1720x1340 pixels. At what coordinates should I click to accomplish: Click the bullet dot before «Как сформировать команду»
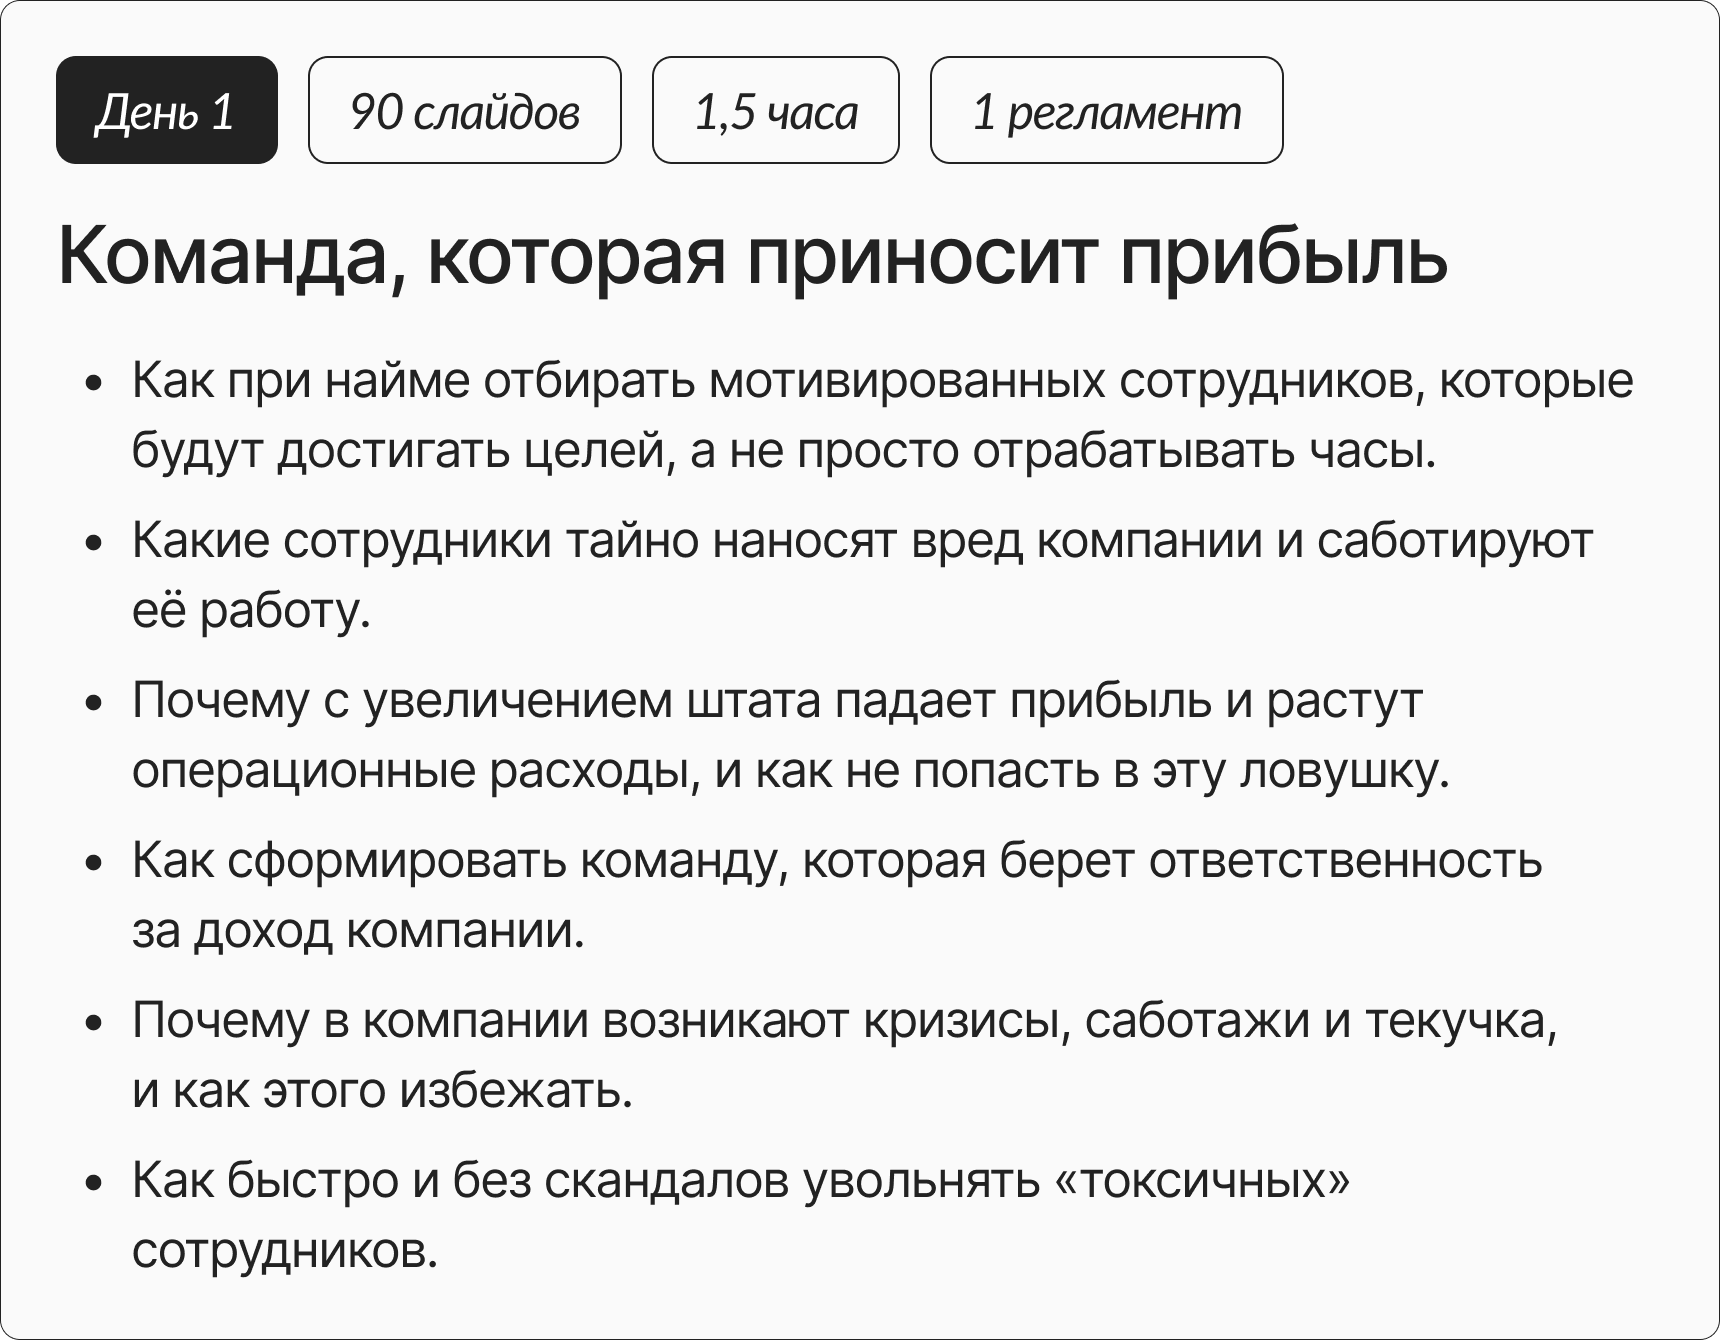[x=95, y=863]
